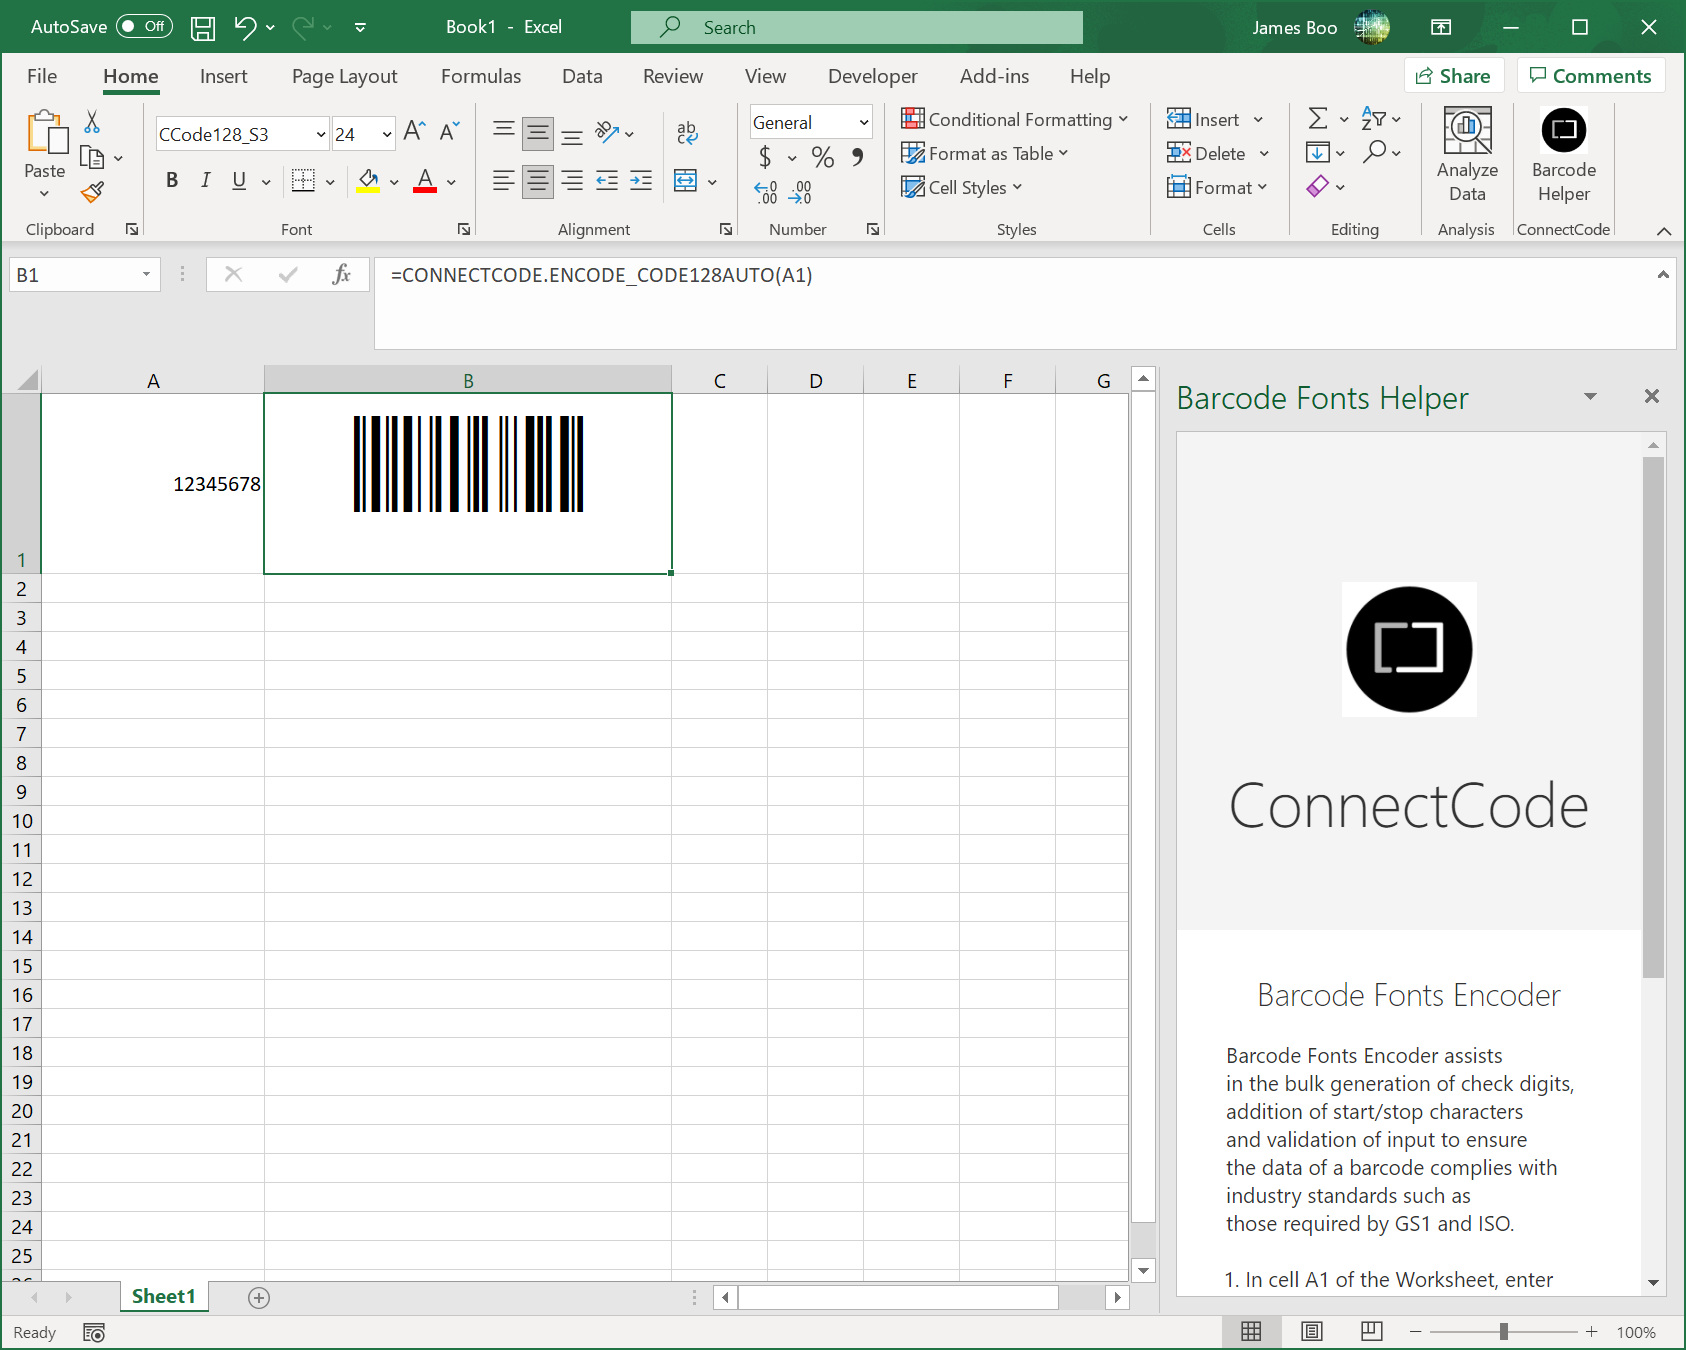Switch to the Developer tab
The image size is (1686, 1350).
coord(872,76)
